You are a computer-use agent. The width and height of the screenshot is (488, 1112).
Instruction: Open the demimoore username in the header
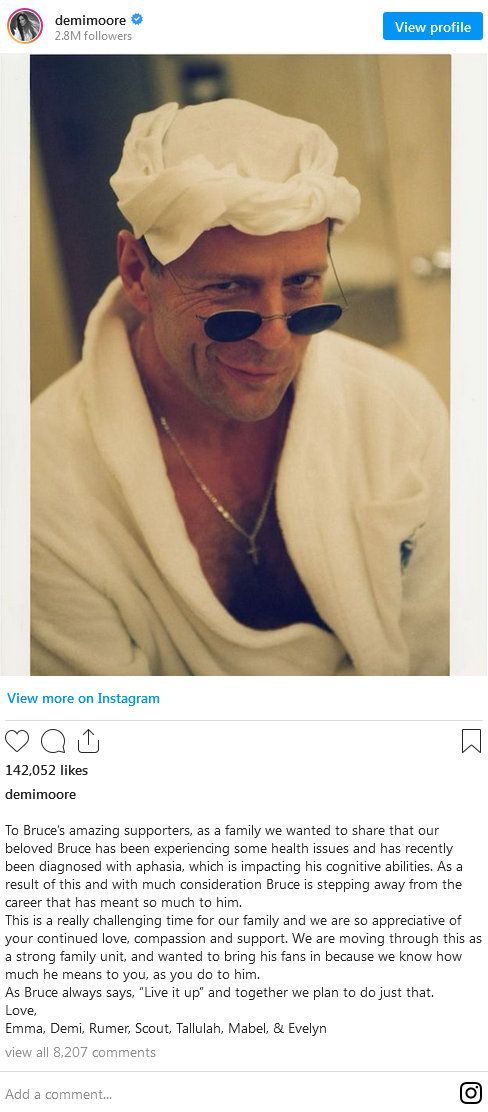pos(90,21)
